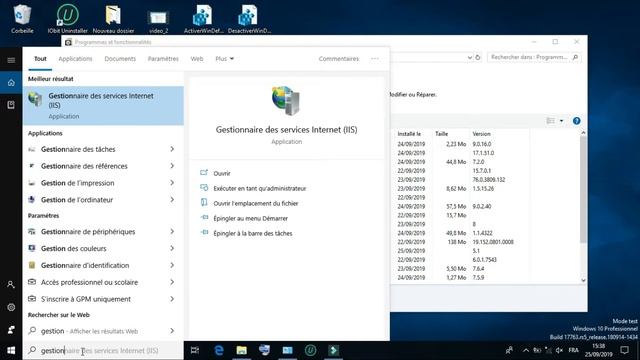Open the feedback person icon in sidebar
The image size is (640, 360).
(x=11, y=329)
